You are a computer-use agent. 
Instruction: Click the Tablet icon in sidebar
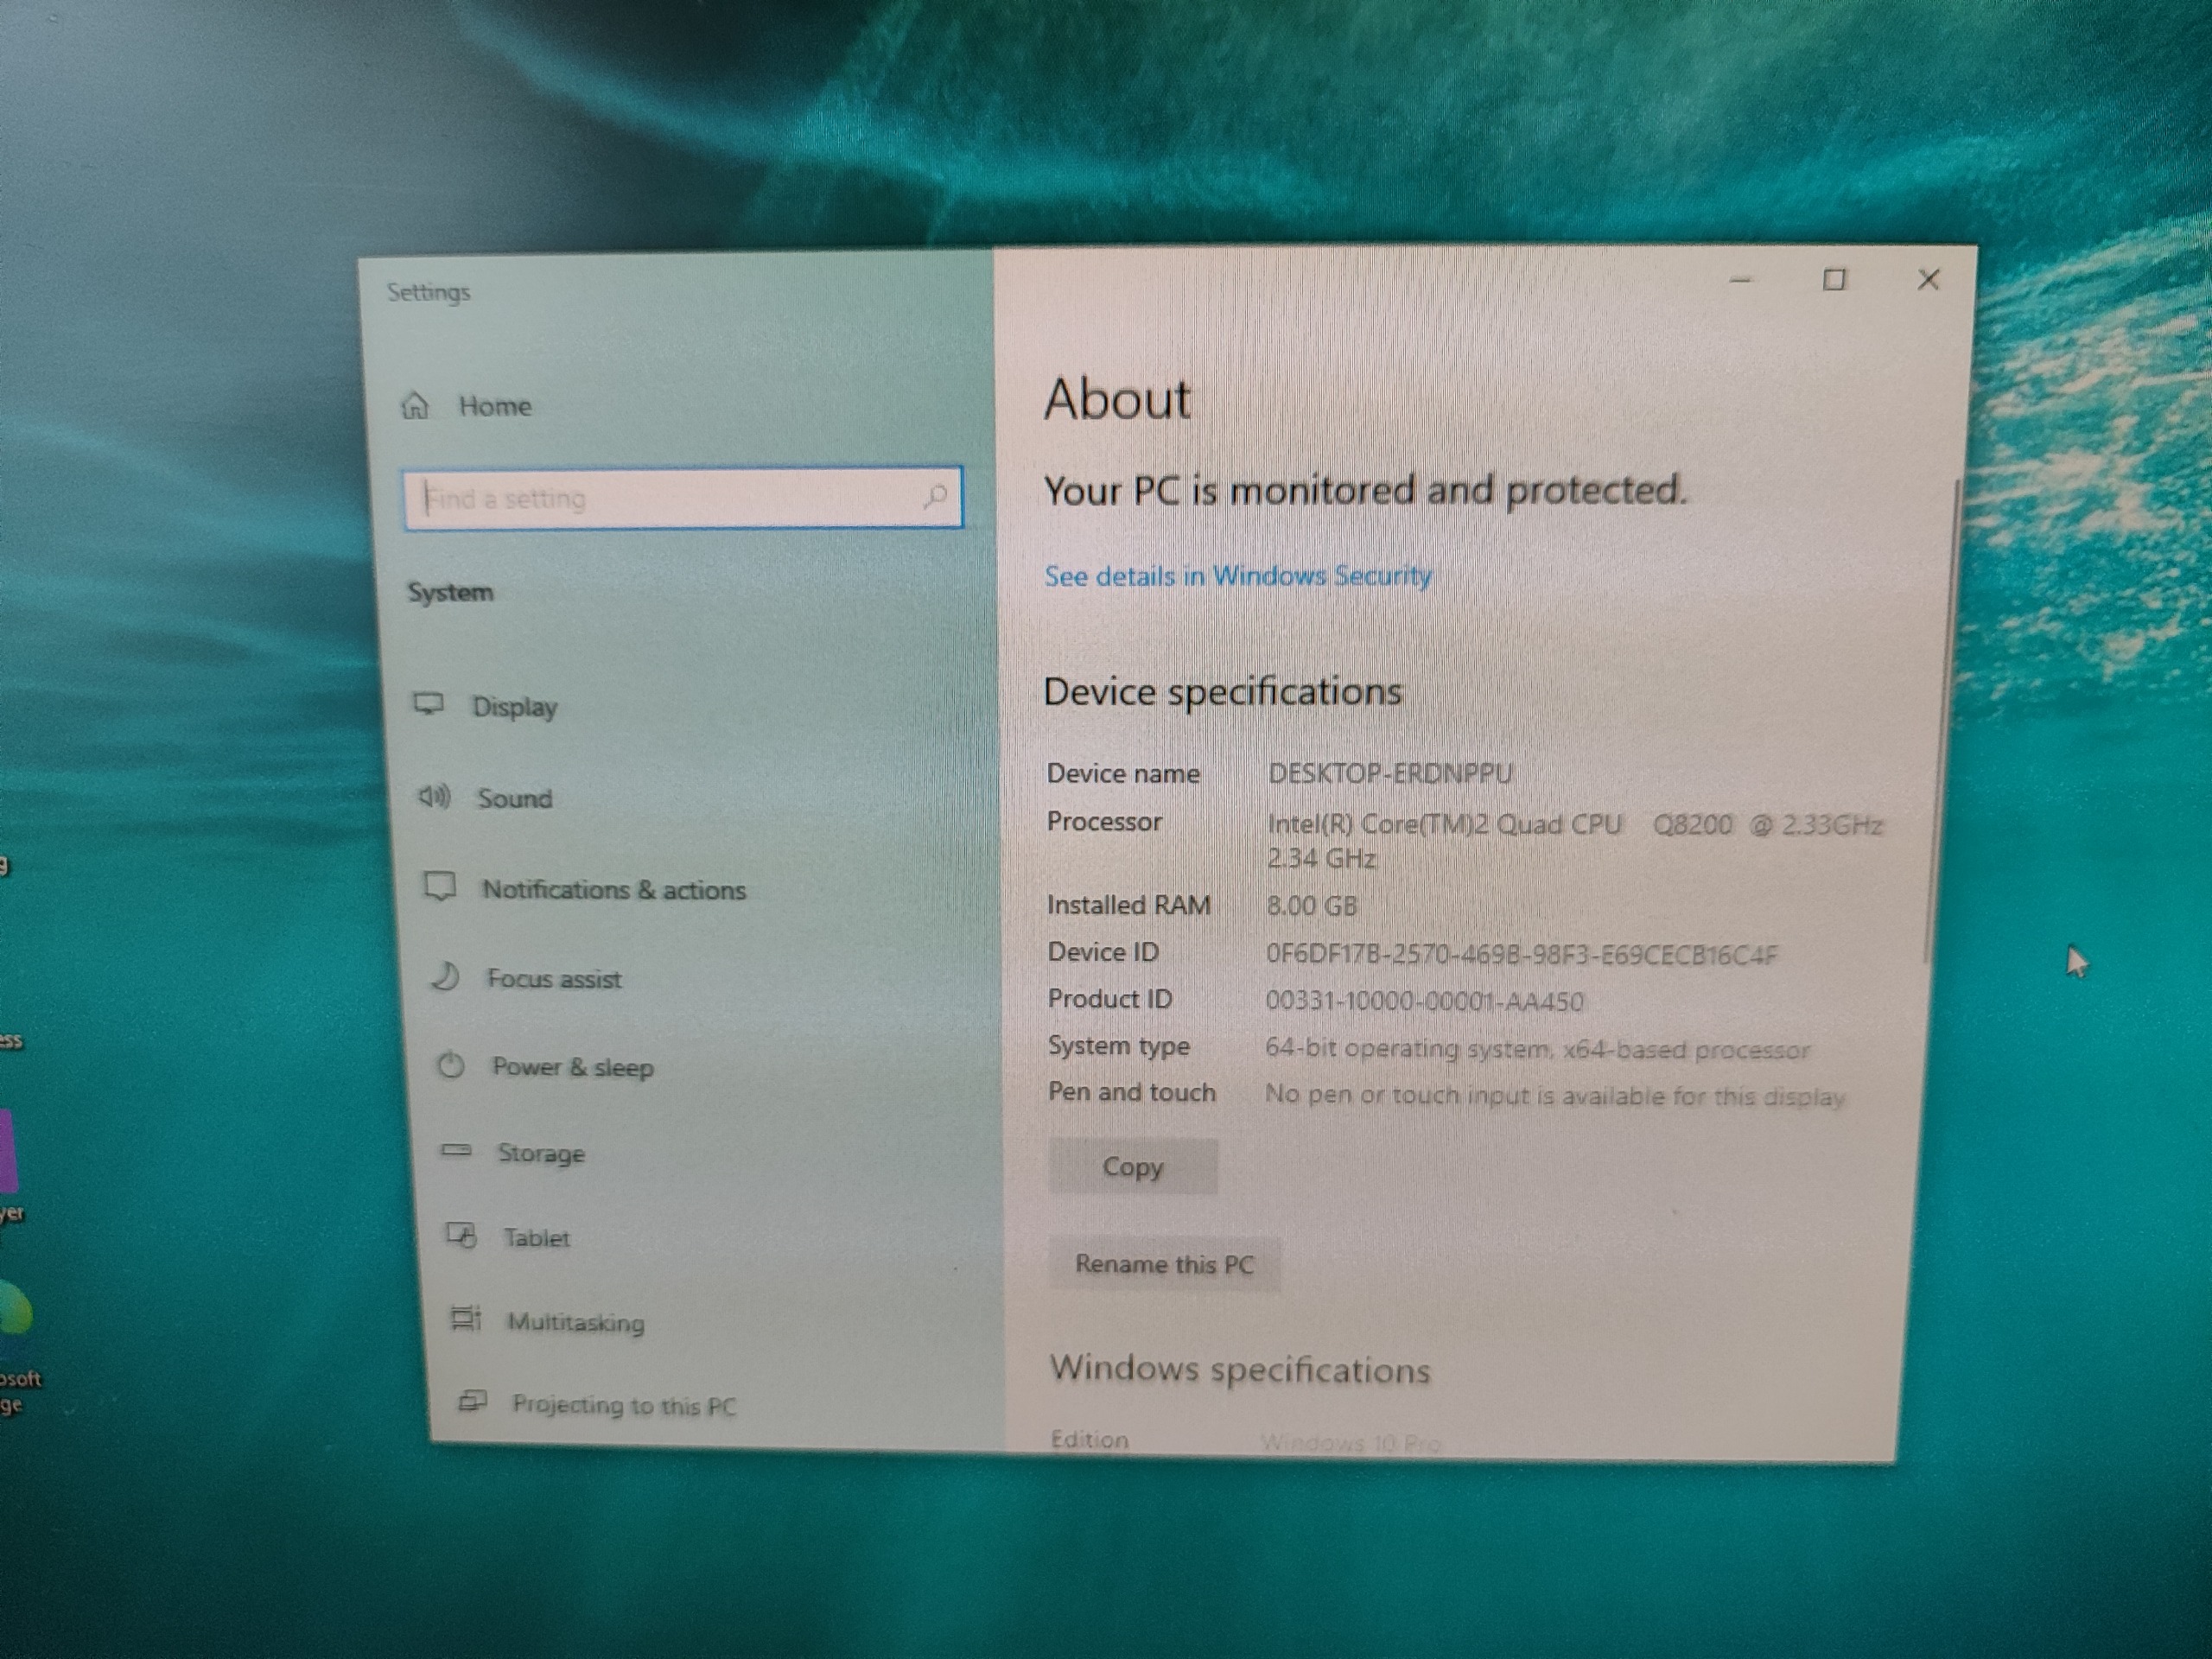coord(461,1236)
